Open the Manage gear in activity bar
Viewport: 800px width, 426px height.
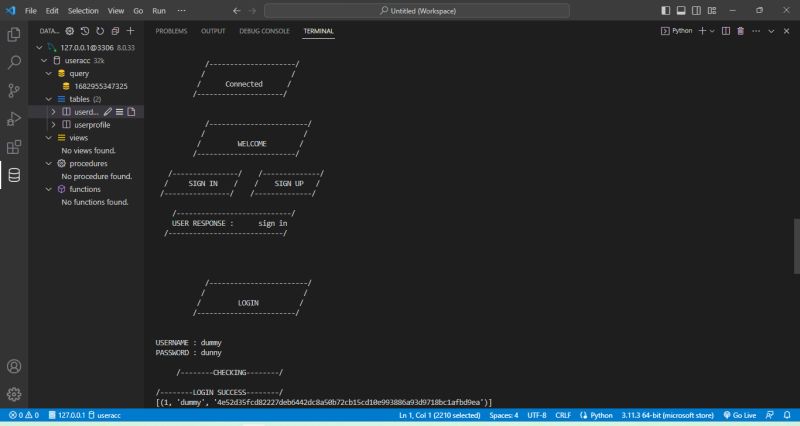pos(14,394)
